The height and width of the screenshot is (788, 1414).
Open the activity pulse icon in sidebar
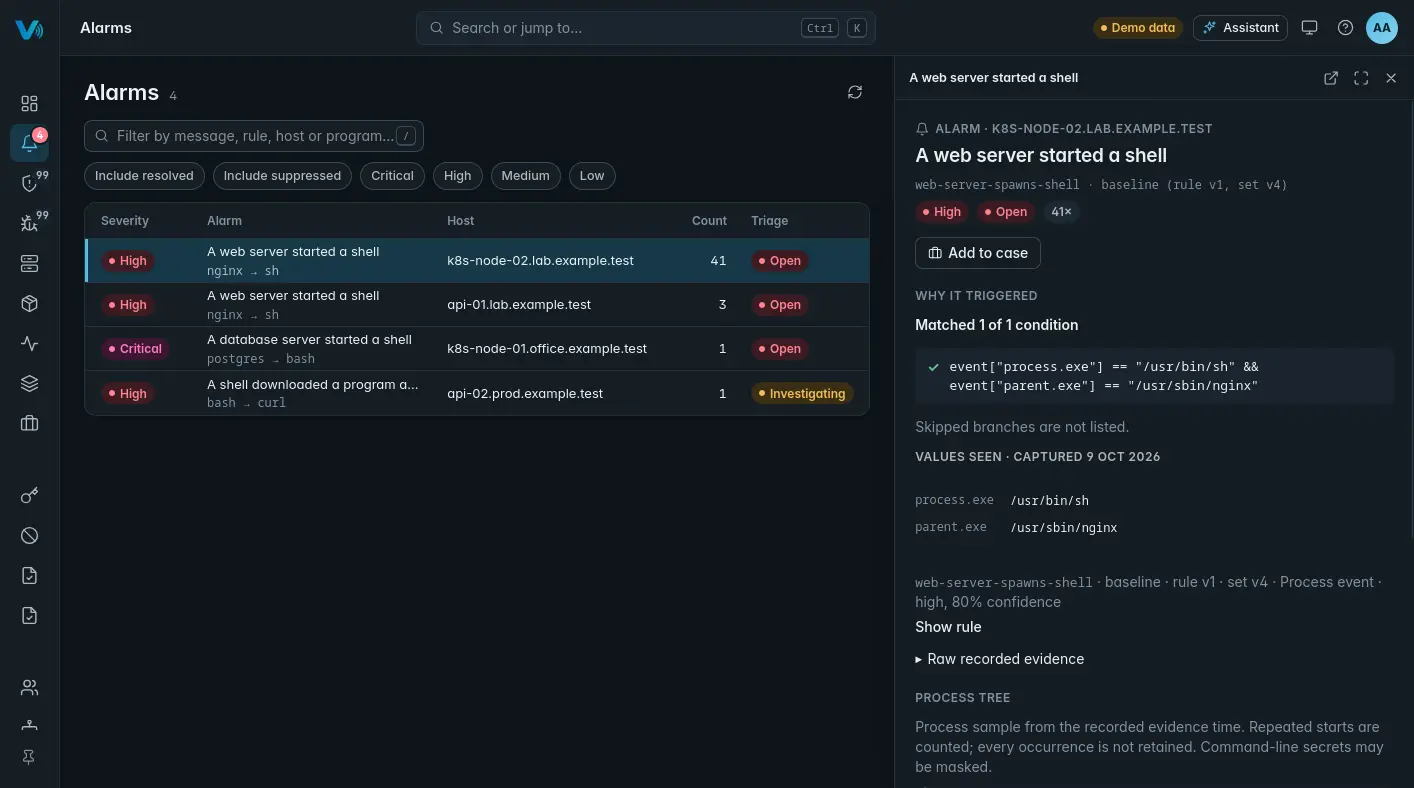coord(29,344)
